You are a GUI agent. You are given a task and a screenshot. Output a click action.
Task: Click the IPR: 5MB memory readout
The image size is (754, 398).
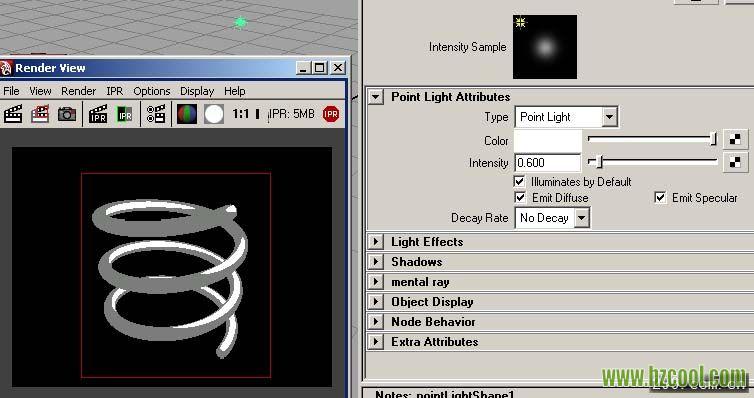pyautogui.click(x=291, y=114)
